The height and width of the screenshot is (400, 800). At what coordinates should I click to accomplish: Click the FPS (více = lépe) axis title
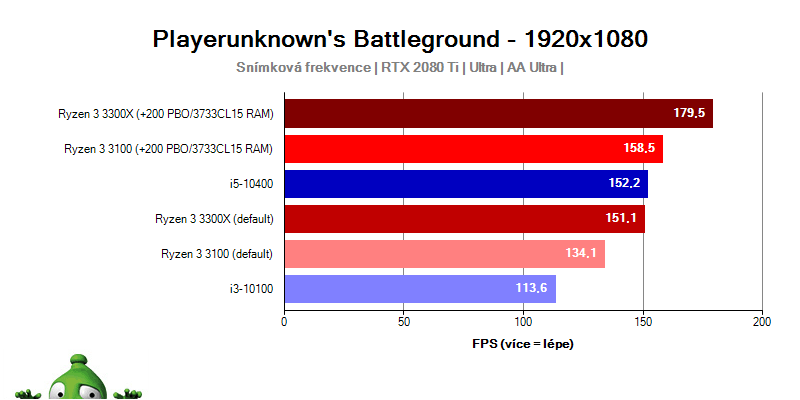tap(523, 345)
